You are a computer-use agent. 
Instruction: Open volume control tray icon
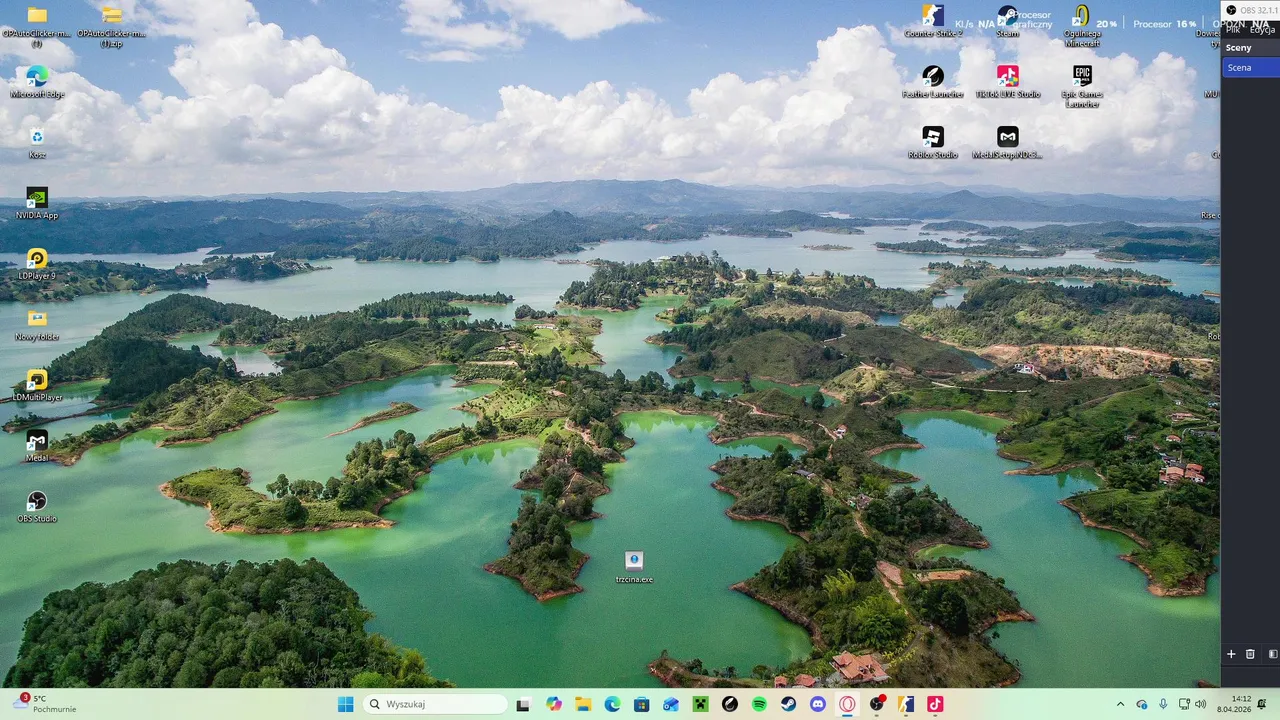tap(1201, 704)
